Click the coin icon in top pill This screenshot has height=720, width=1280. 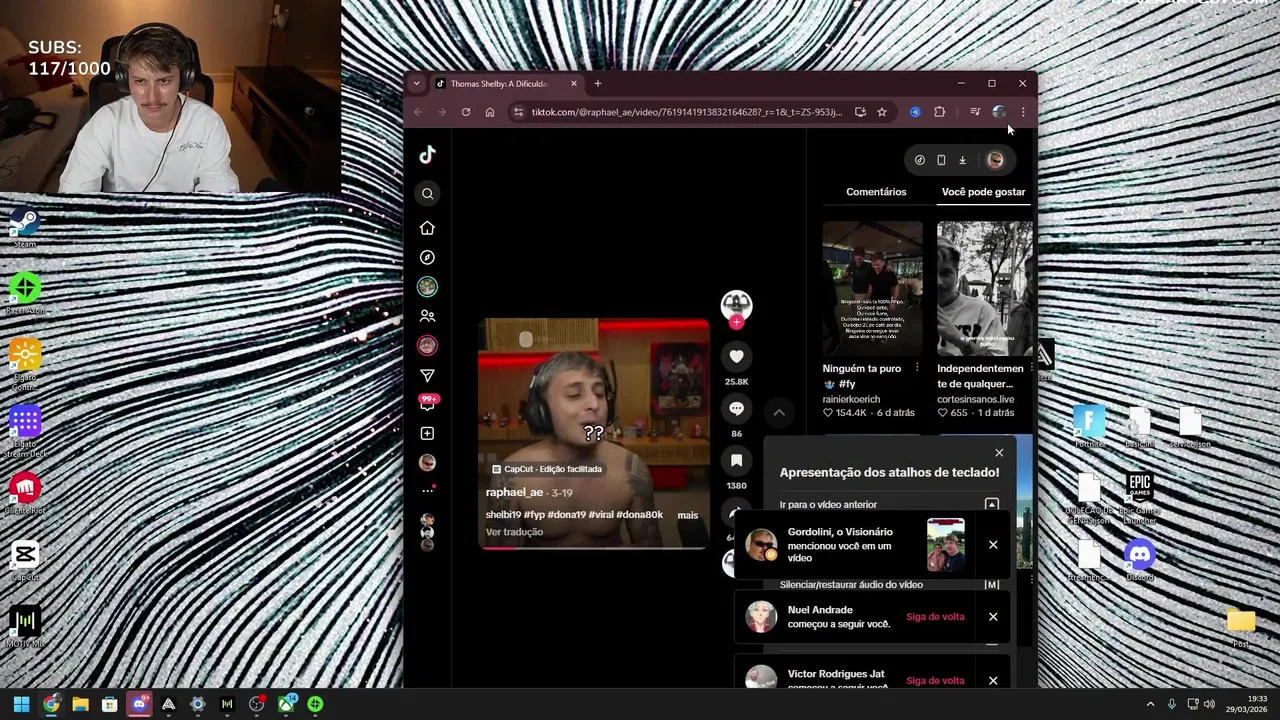pos(920,160)
